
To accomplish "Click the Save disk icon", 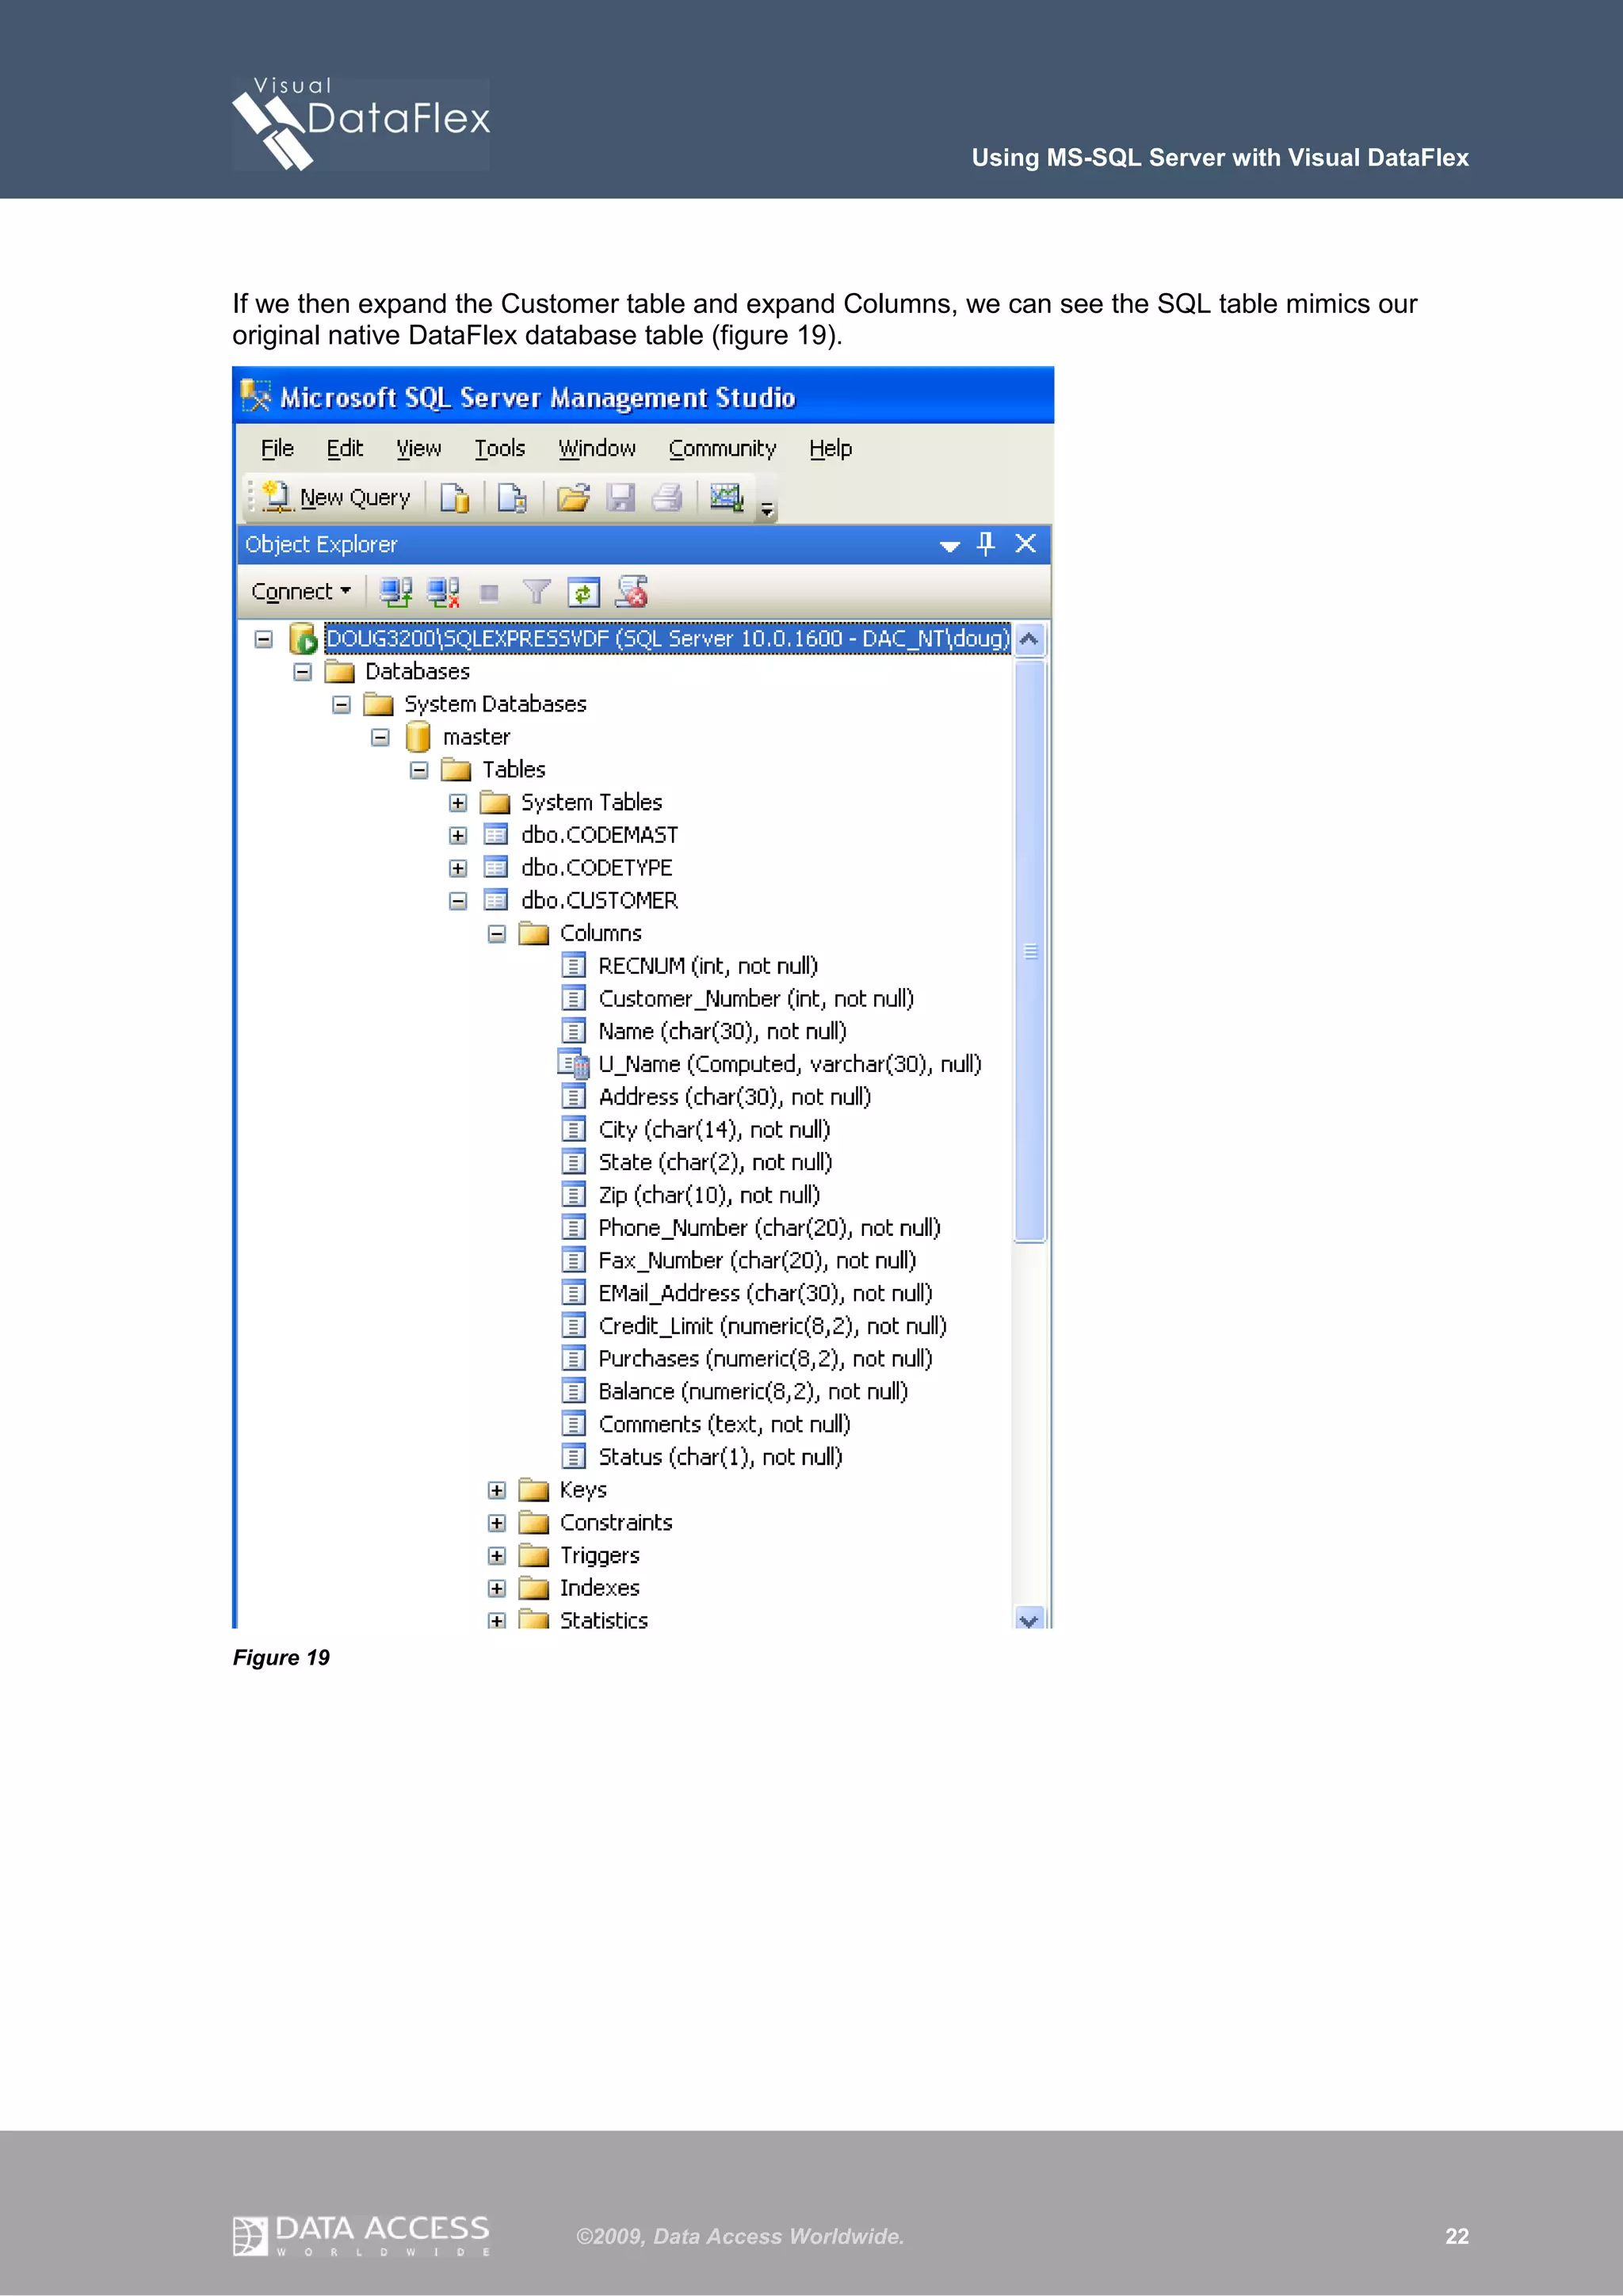I will coord(621,497).
